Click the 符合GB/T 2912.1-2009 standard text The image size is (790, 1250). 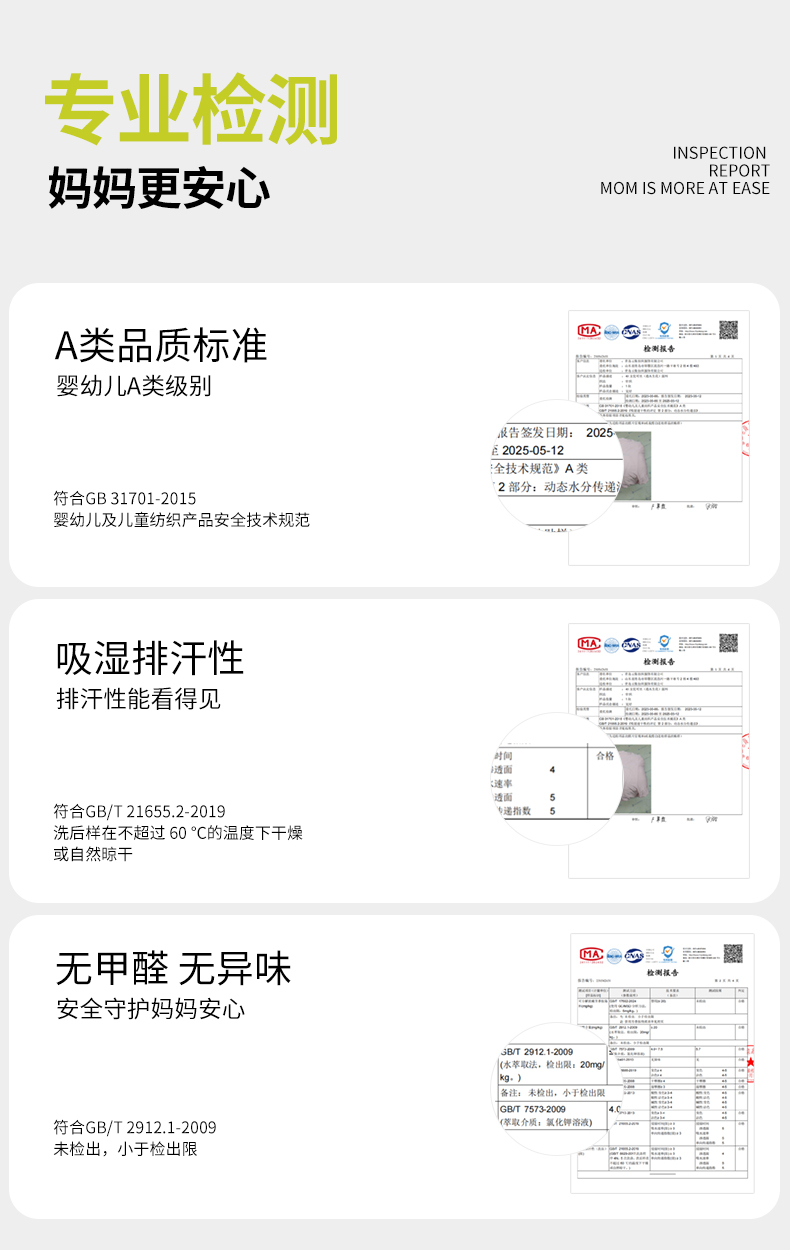[x=135, y=1127]
